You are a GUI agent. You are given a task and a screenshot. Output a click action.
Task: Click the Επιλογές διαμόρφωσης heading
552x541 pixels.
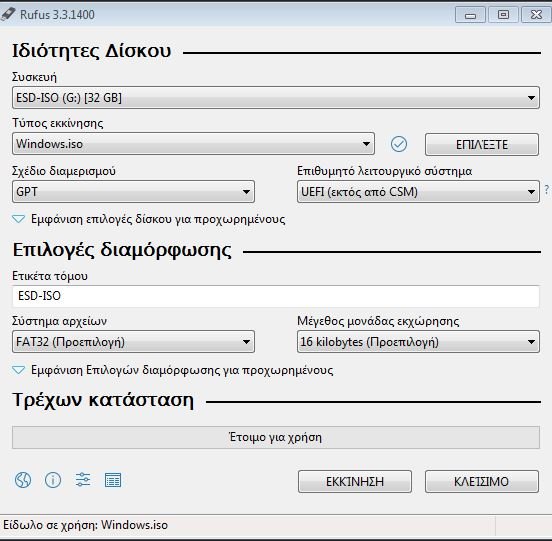122,250
